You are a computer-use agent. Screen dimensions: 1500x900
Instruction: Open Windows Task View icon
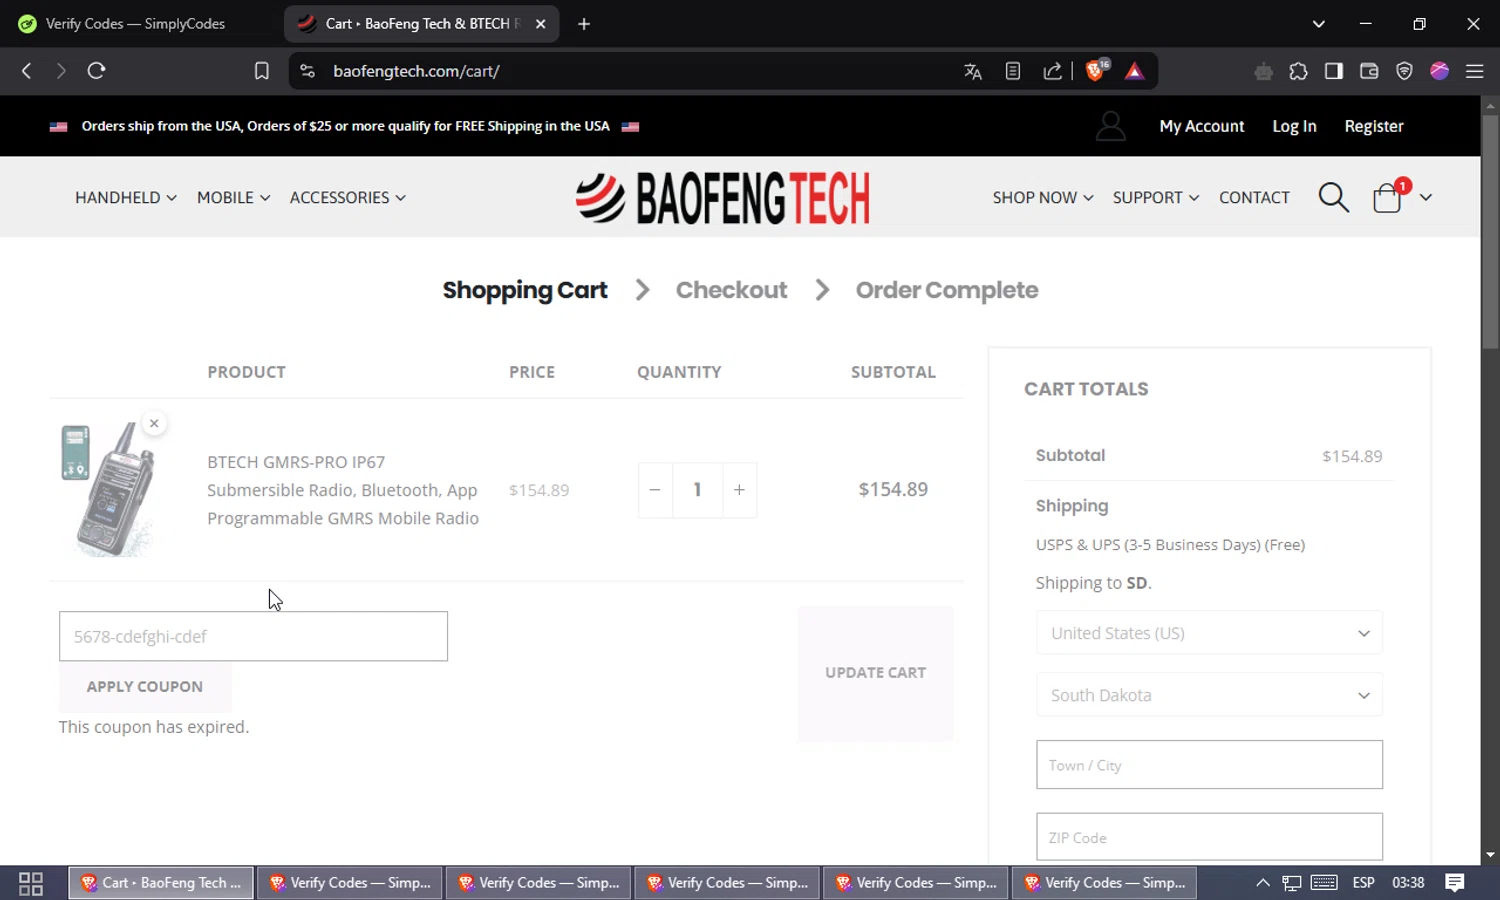point(31,883)
